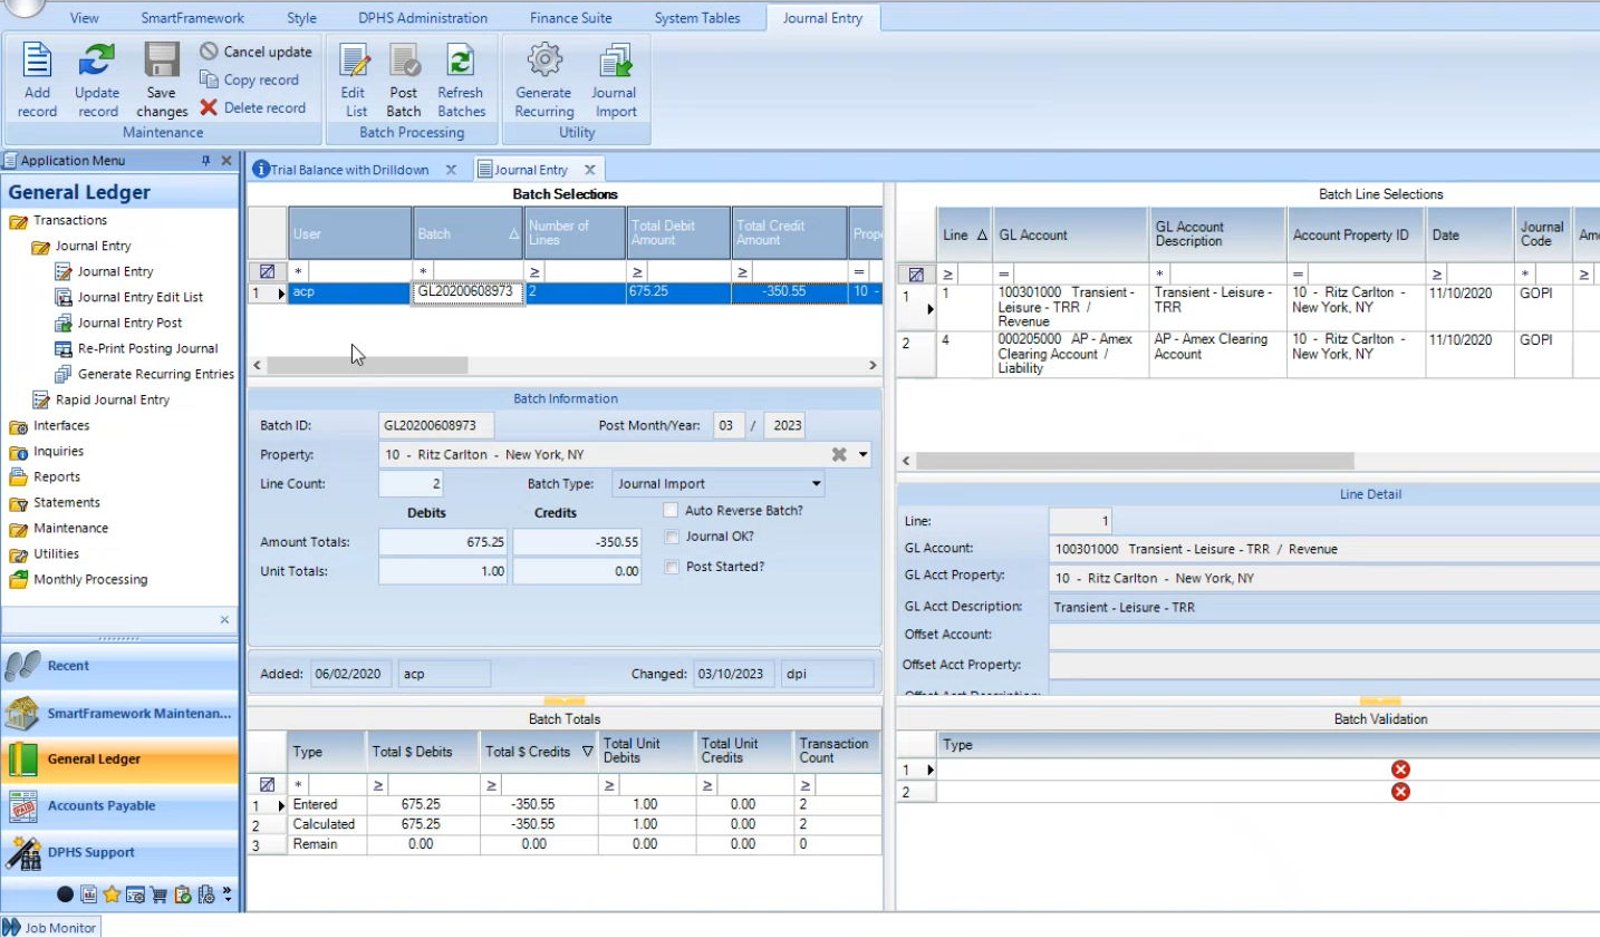Open the System Tables ribbon tab

coord(697,18)
